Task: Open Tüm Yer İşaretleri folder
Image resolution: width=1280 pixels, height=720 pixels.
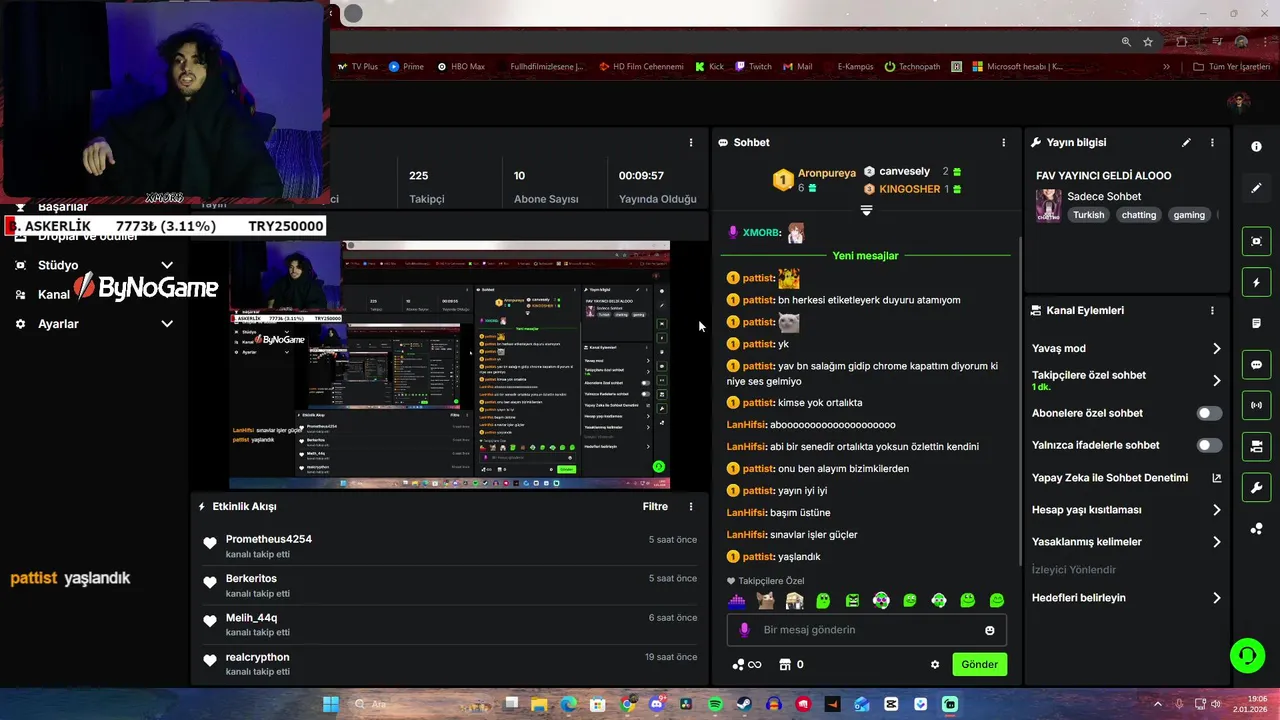Action: click(x=1231, y=67)
